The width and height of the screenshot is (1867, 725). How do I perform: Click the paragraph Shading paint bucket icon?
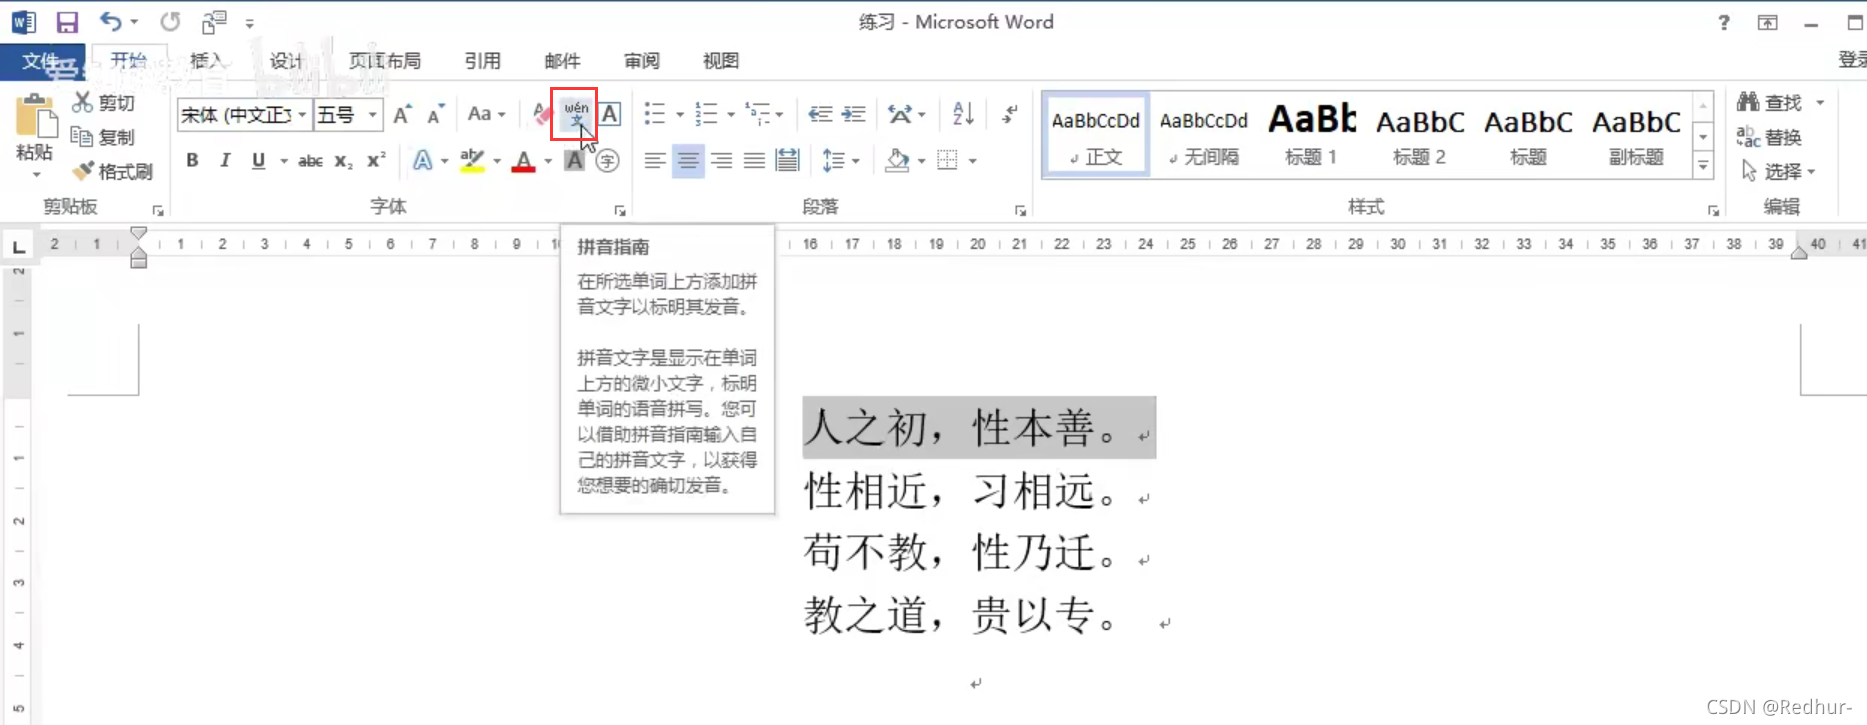pos(897,160)
